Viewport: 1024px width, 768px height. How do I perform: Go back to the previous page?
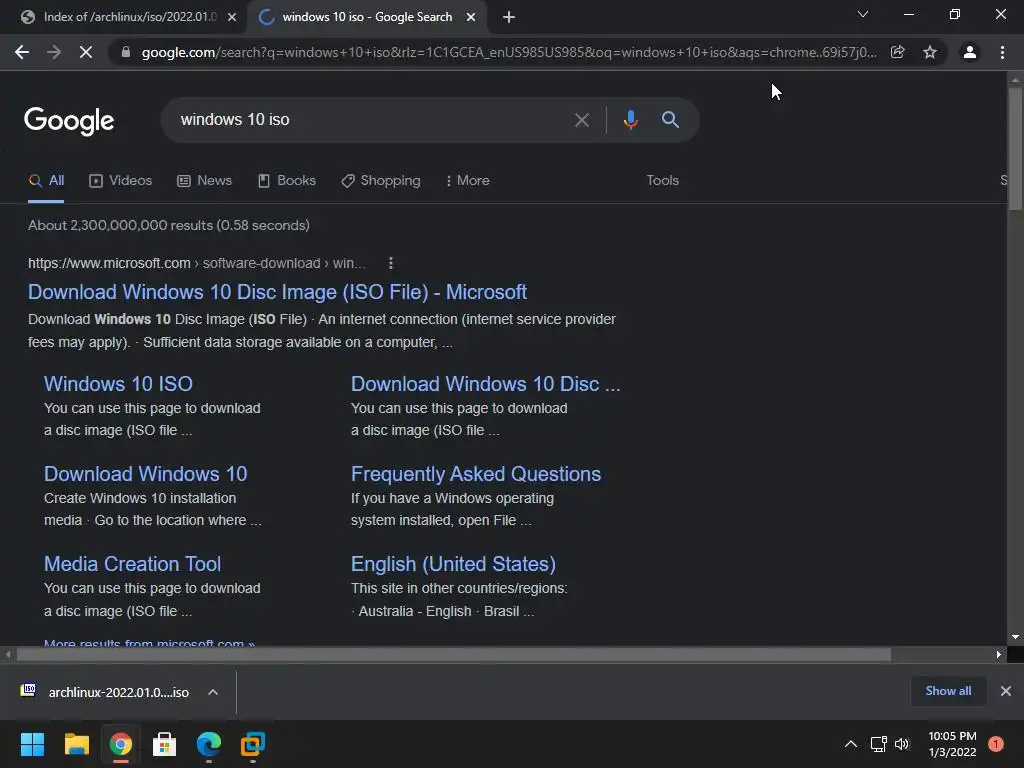click(22, 52)
